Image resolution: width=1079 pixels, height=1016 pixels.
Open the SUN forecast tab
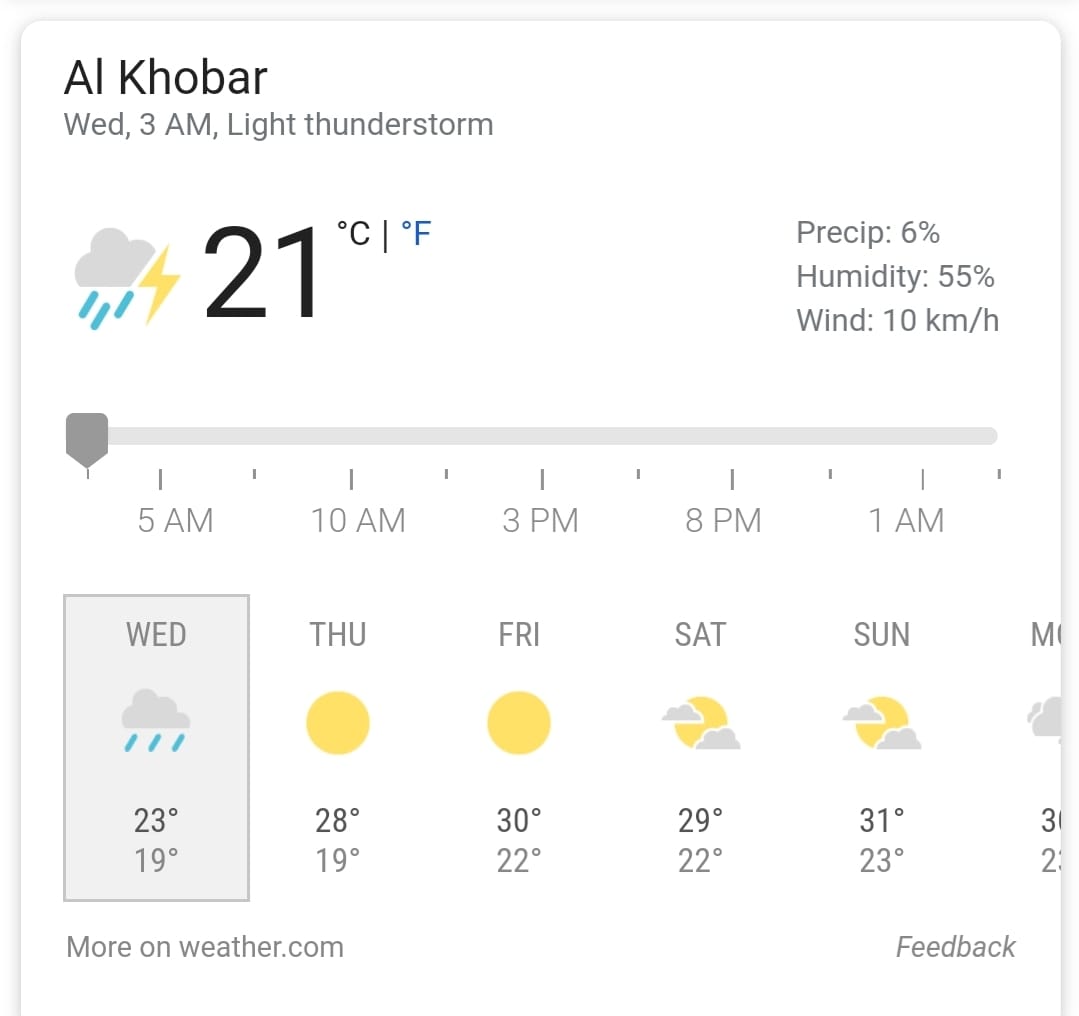tap(882, 748)
